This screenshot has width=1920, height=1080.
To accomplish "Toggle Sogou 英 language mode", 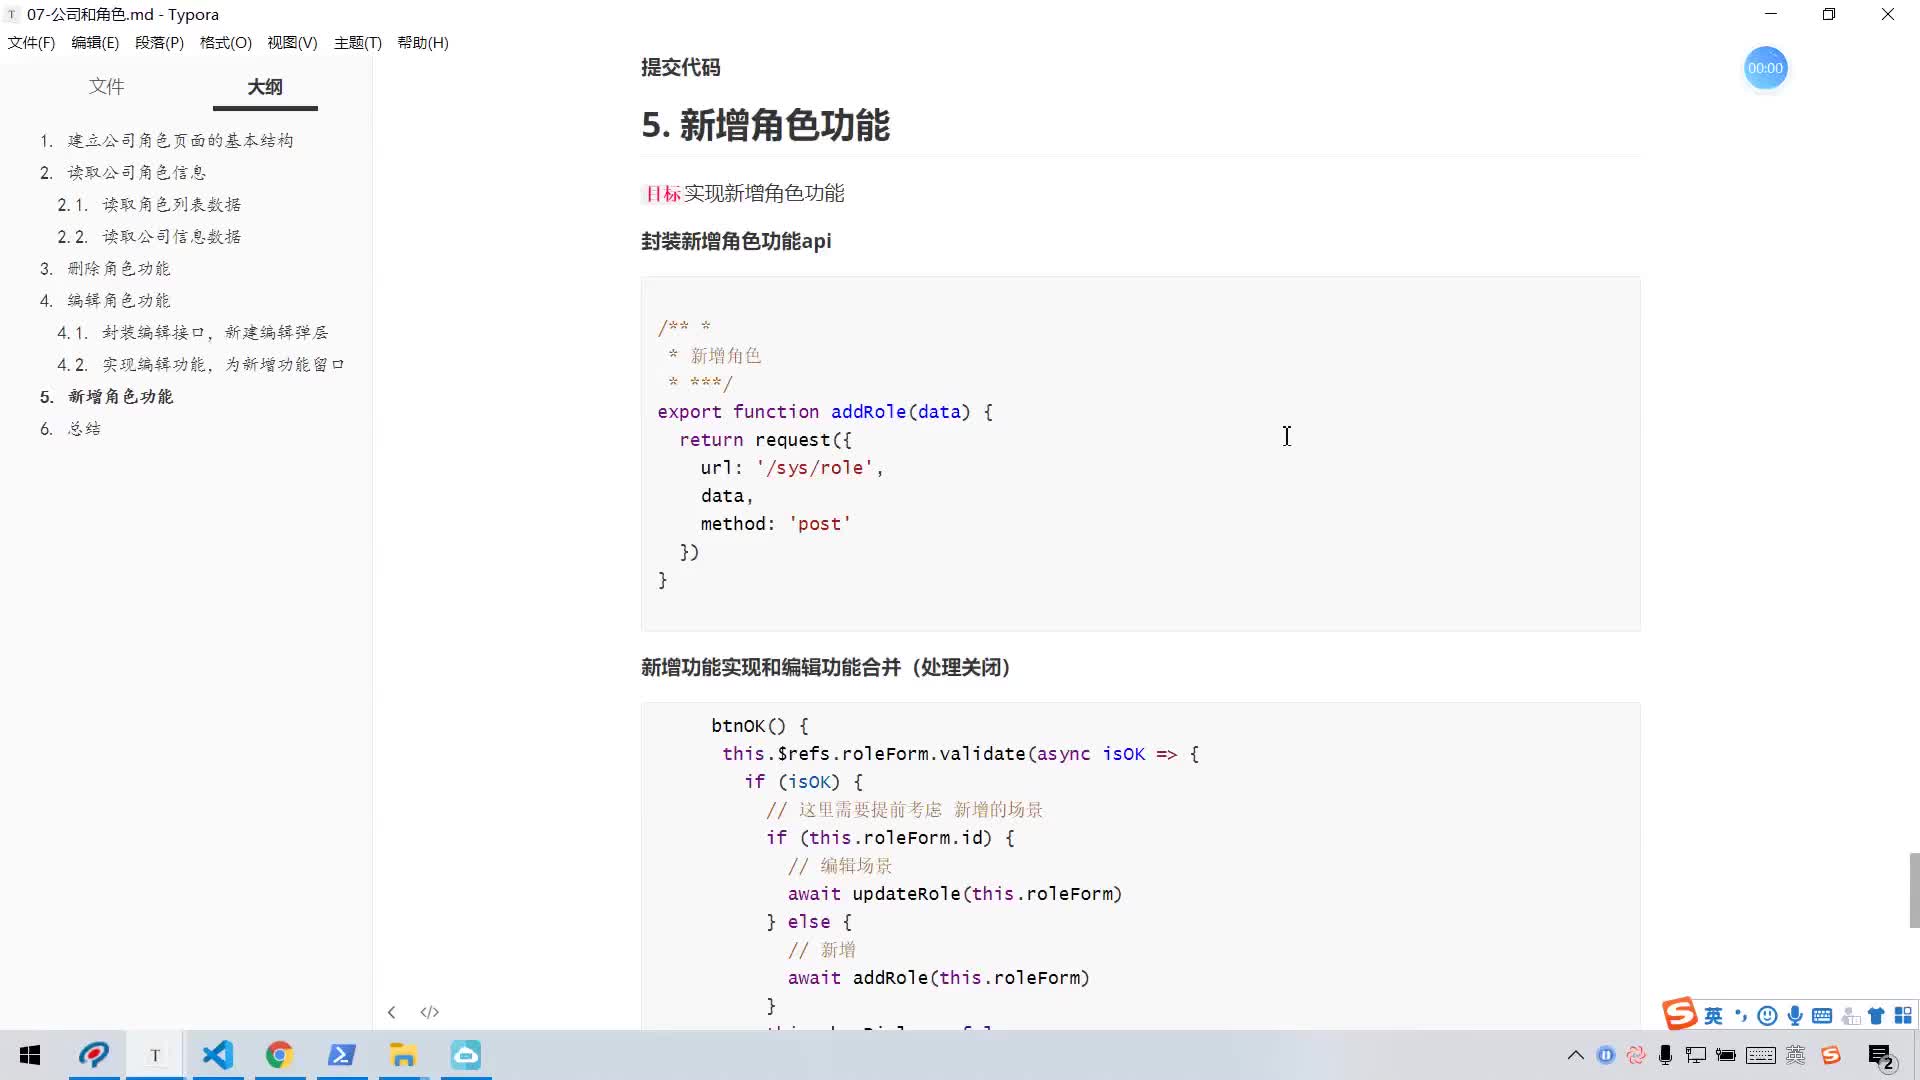I will (1713, 1016).
